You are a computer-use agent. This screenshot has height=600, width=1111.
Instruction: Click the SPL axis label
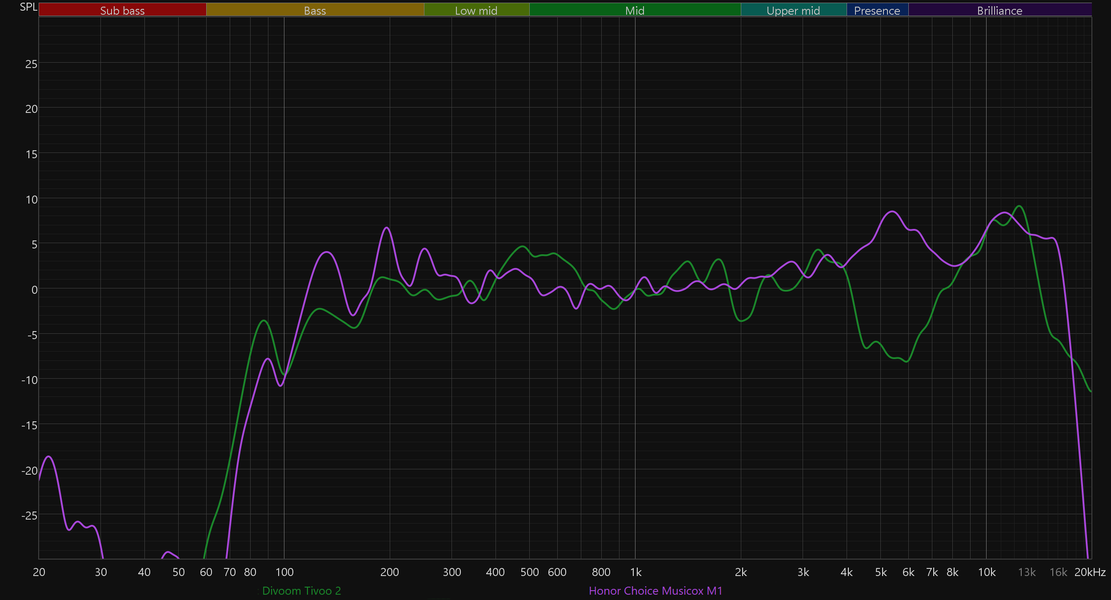click(x=28, y=7)
